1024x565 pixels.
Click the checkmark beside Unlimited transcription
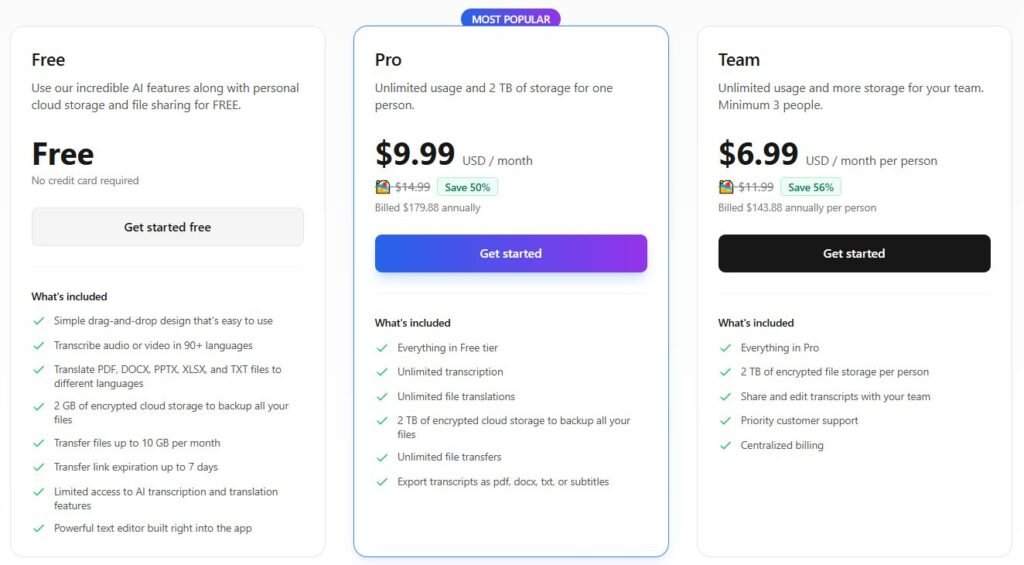pos(382,372)
